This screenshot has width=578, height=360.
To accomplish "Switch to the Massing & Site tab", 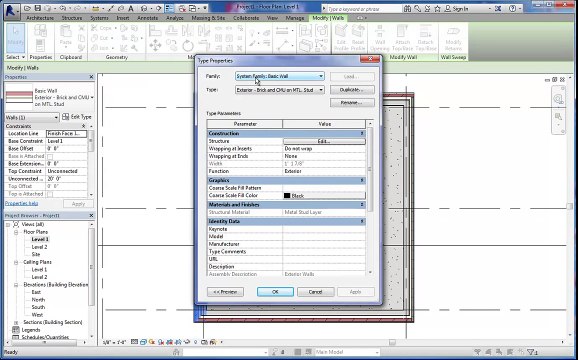I will (x=208, y=18).
